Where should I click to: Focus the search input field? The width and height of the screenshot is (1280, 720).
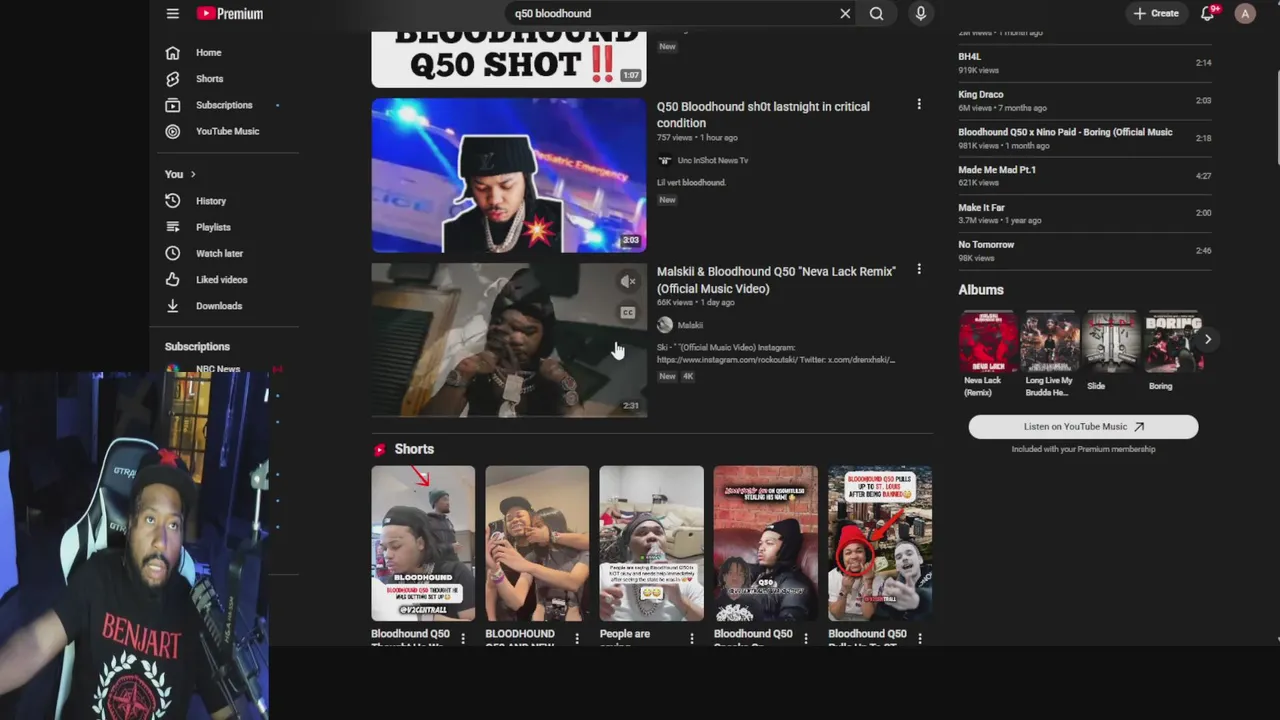pos(672,13)
